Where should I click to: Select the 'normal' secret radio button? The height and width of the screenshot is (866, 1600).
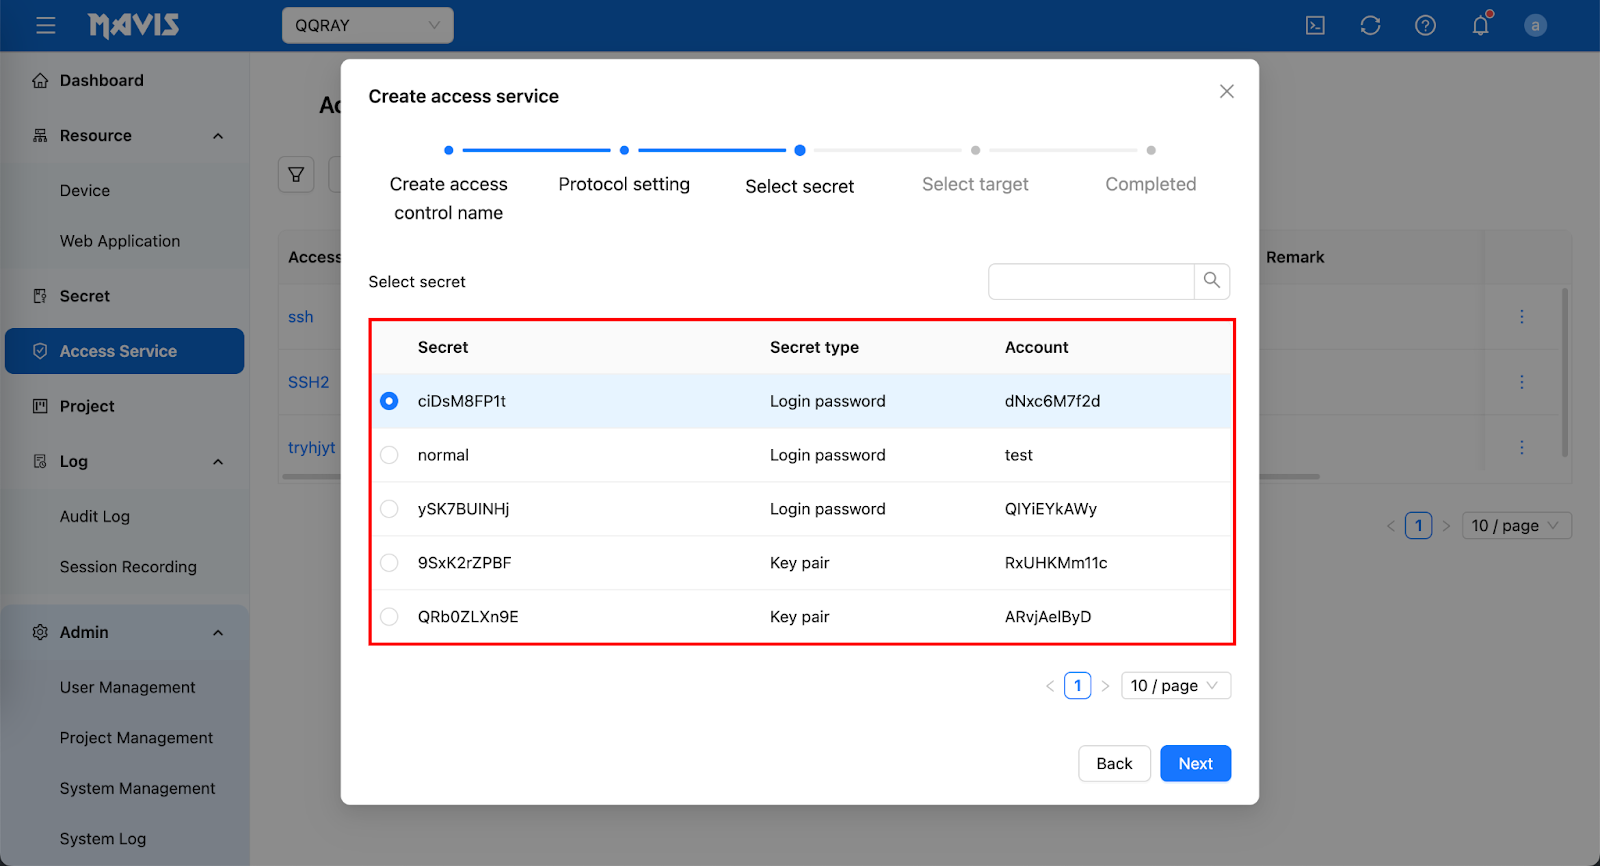pos(389,455)
